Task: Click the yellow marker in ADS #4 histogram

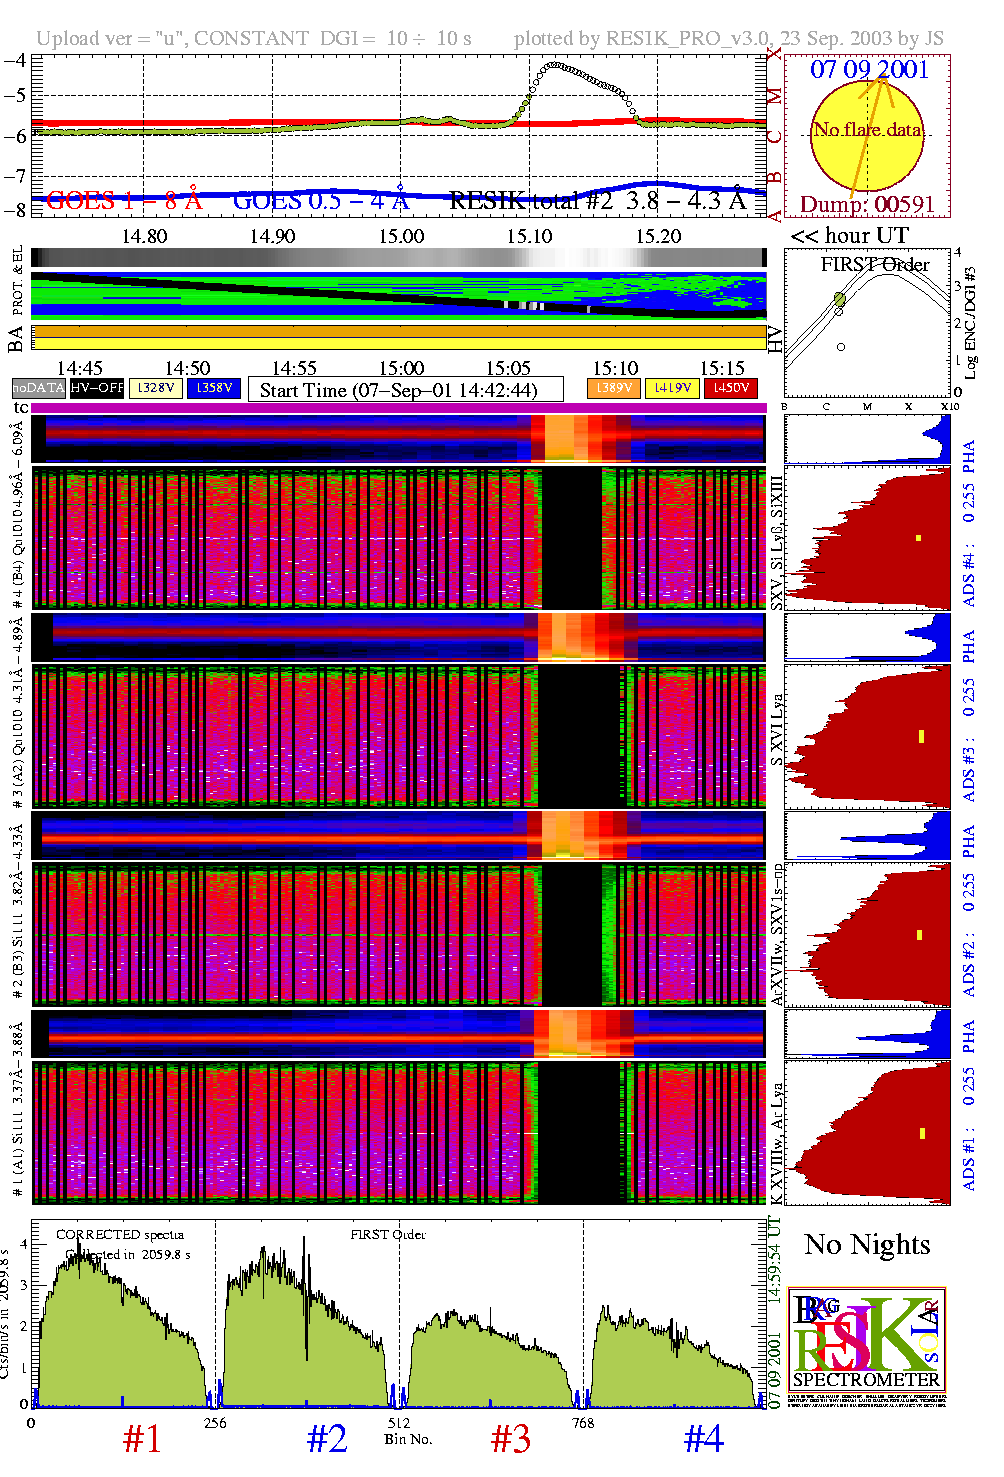Action: click(x=918, y=538)
